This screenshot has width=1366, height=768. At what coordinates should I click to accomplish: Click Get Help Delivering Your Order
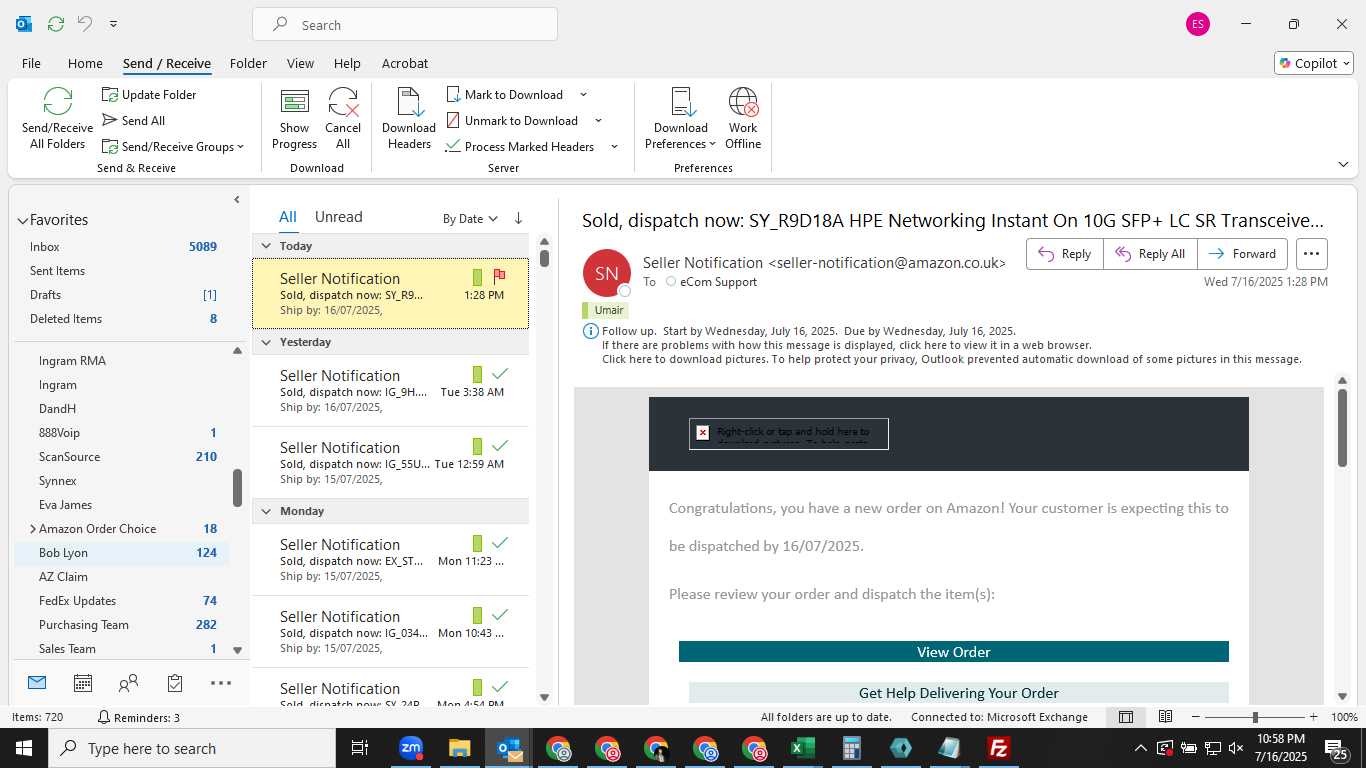click(958, 693)
